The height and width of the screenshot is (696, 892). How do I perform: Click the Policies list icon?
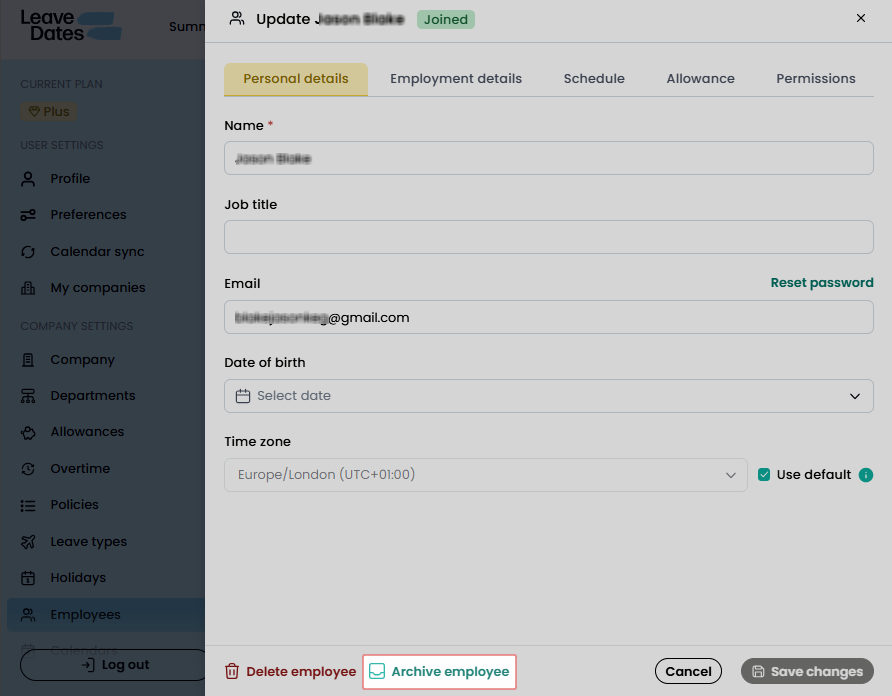click(28, 505)
